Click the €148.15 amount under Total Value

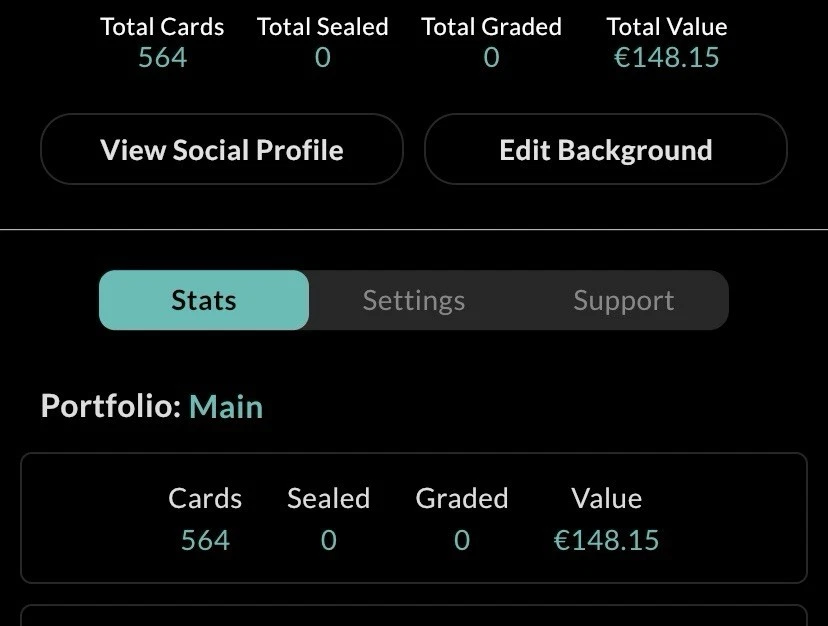pos(666,58)
